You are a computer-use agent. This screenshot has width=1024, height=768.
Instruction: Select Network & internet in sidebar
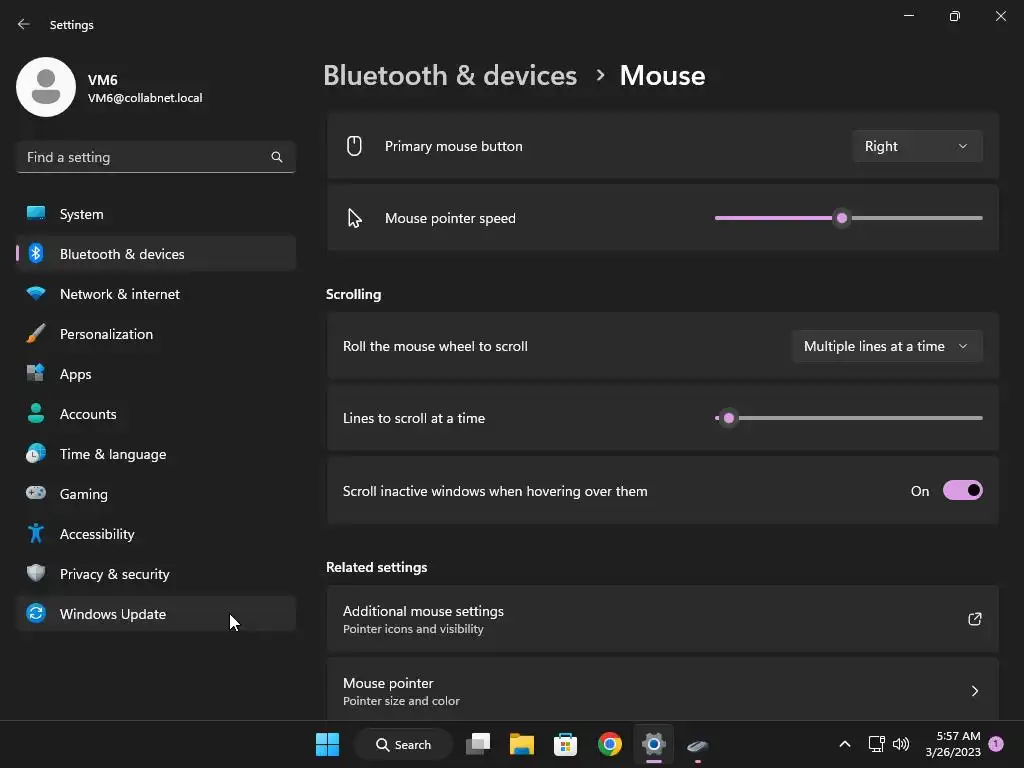point(156,293)
